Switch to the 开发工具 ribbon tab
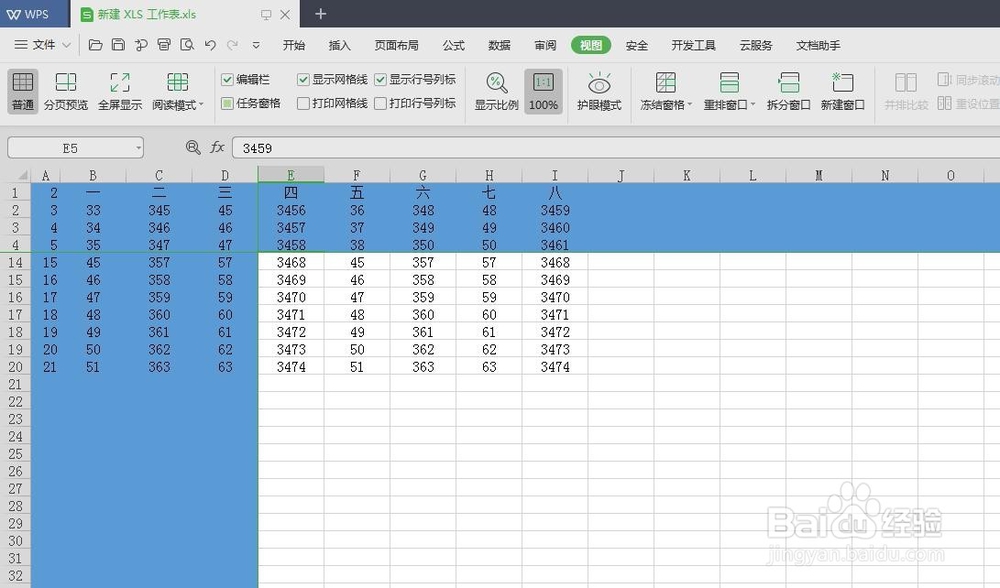Viewport: 1000px width, 588px height. pos(694,45)
